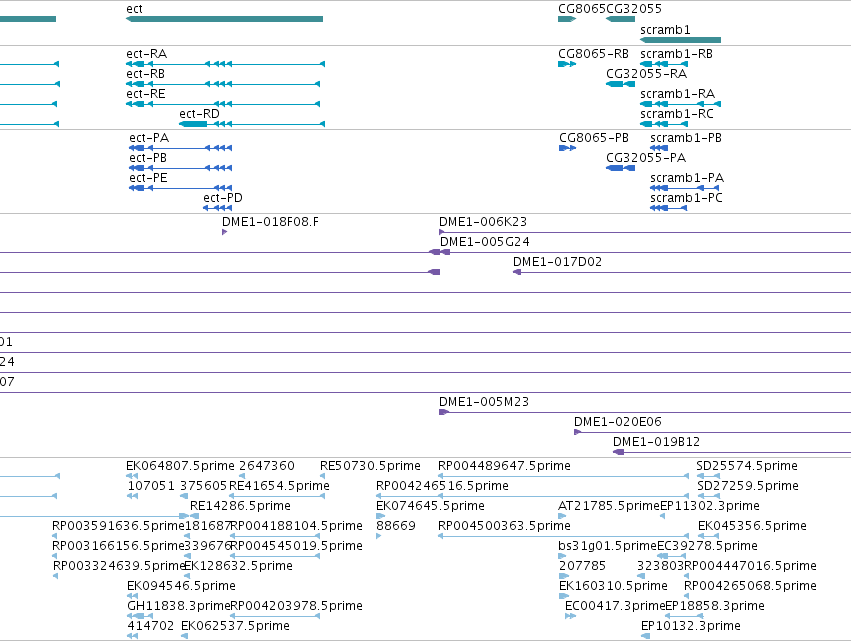Click the DME1-020E06 clone label
The width and height of the screenshot is (851, 641).
pos(618,422)
